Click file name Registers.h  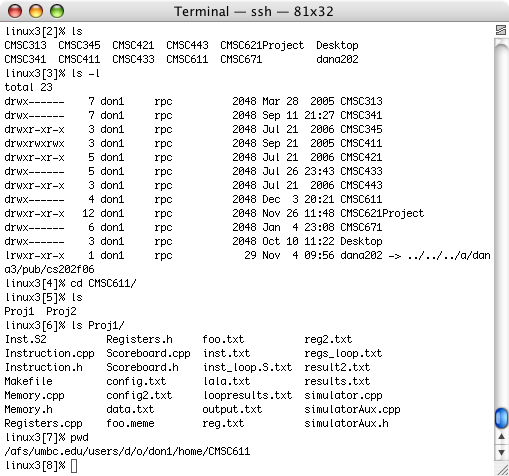[139, 339]
